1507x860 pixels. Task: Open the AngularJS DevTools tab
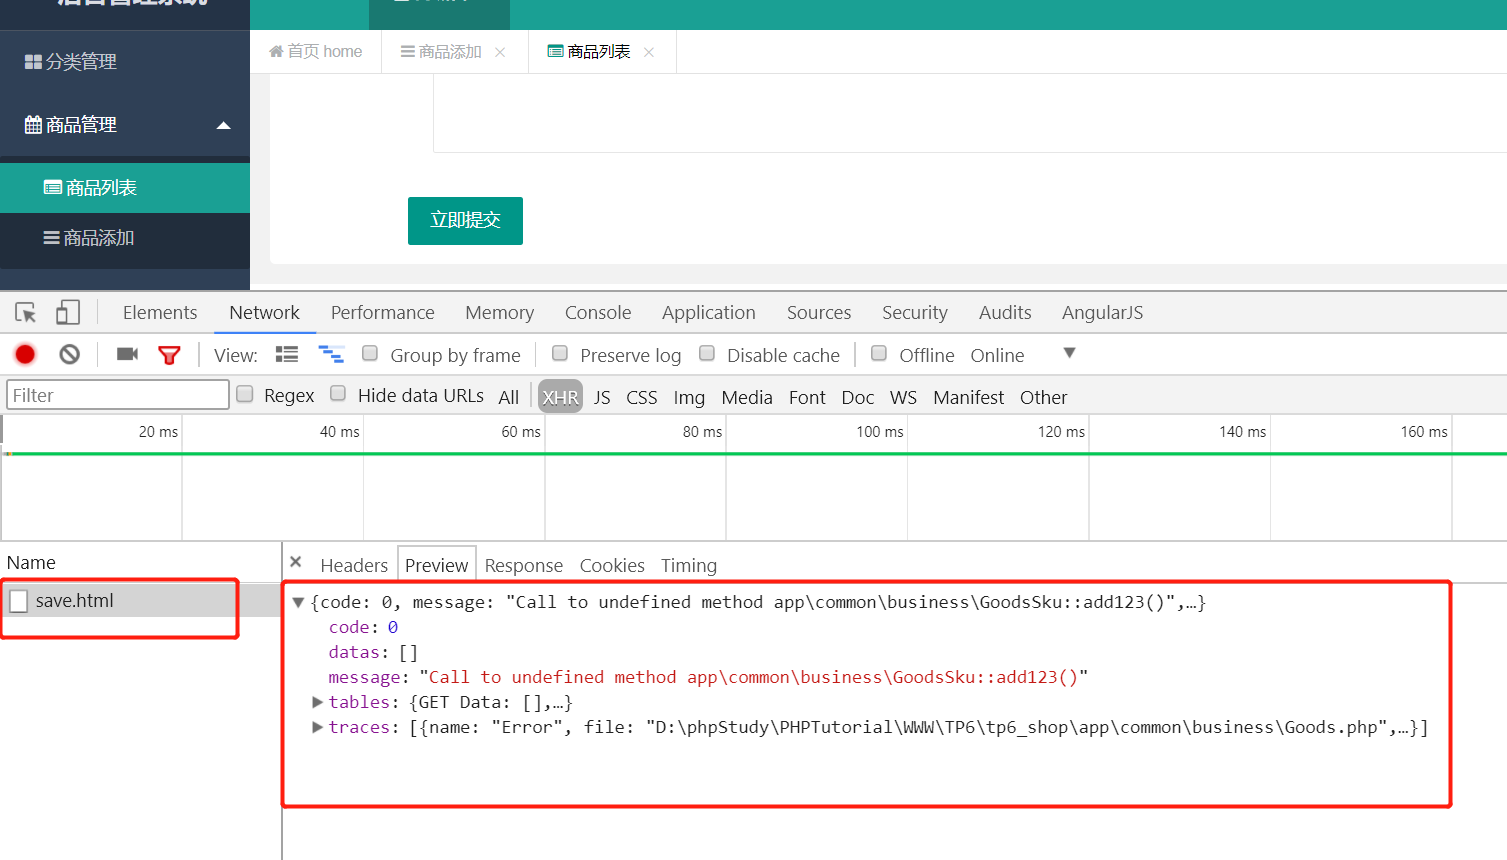[1102, 313]
